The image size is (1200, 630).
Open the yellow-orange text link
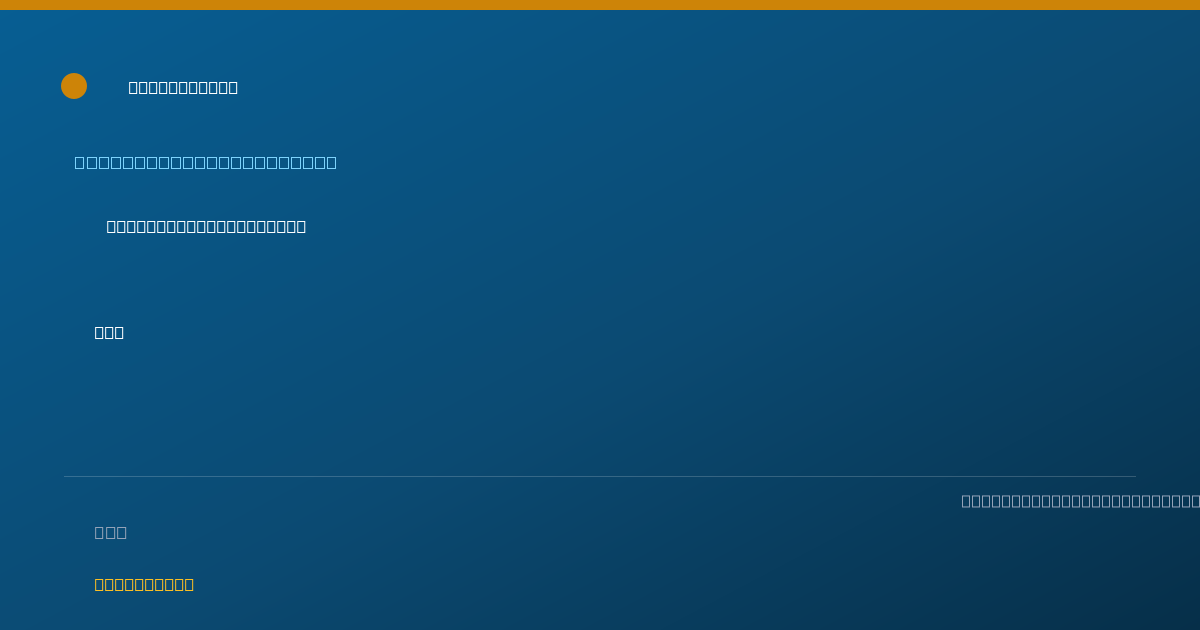click(x=144, y=584)
